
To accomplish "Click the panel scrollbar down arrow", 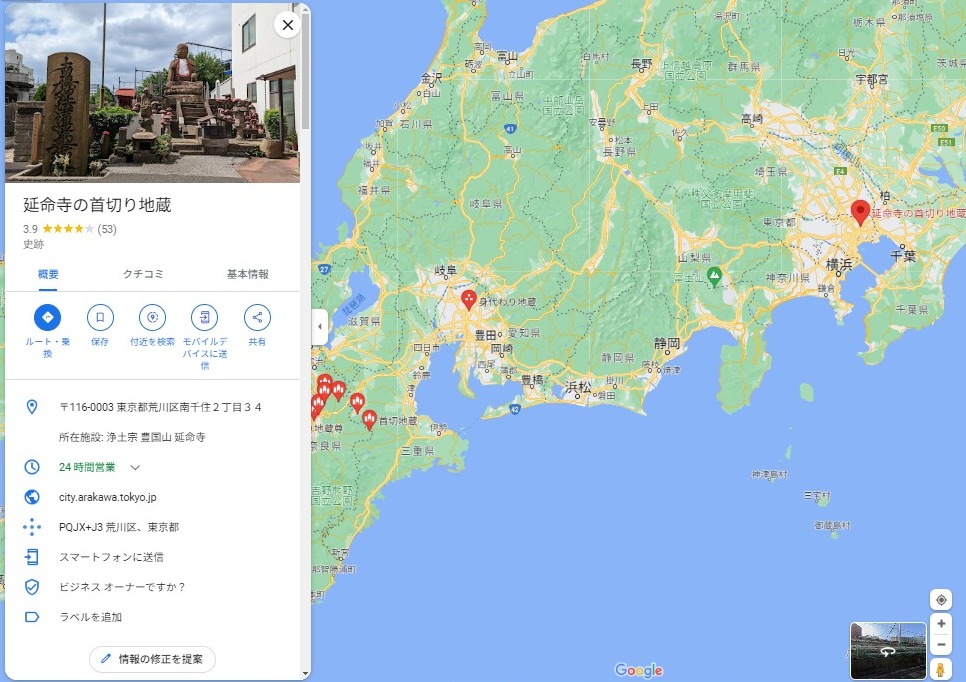I will 305,675.
